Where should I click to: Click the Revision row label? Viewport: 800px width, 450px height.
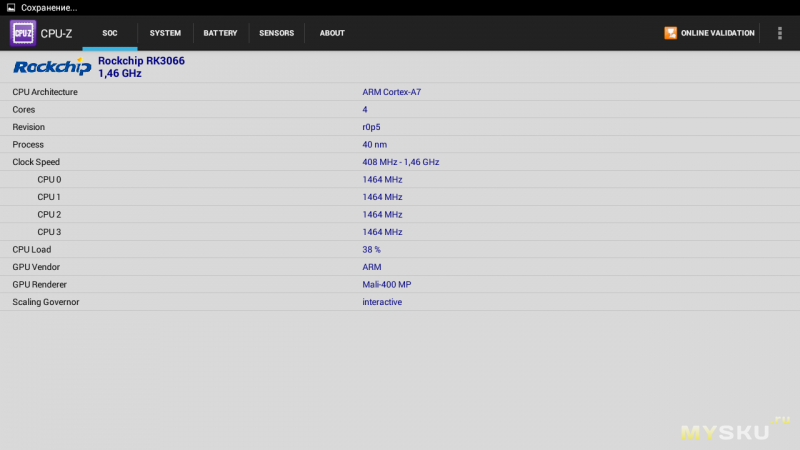click(x=29, y=127)
